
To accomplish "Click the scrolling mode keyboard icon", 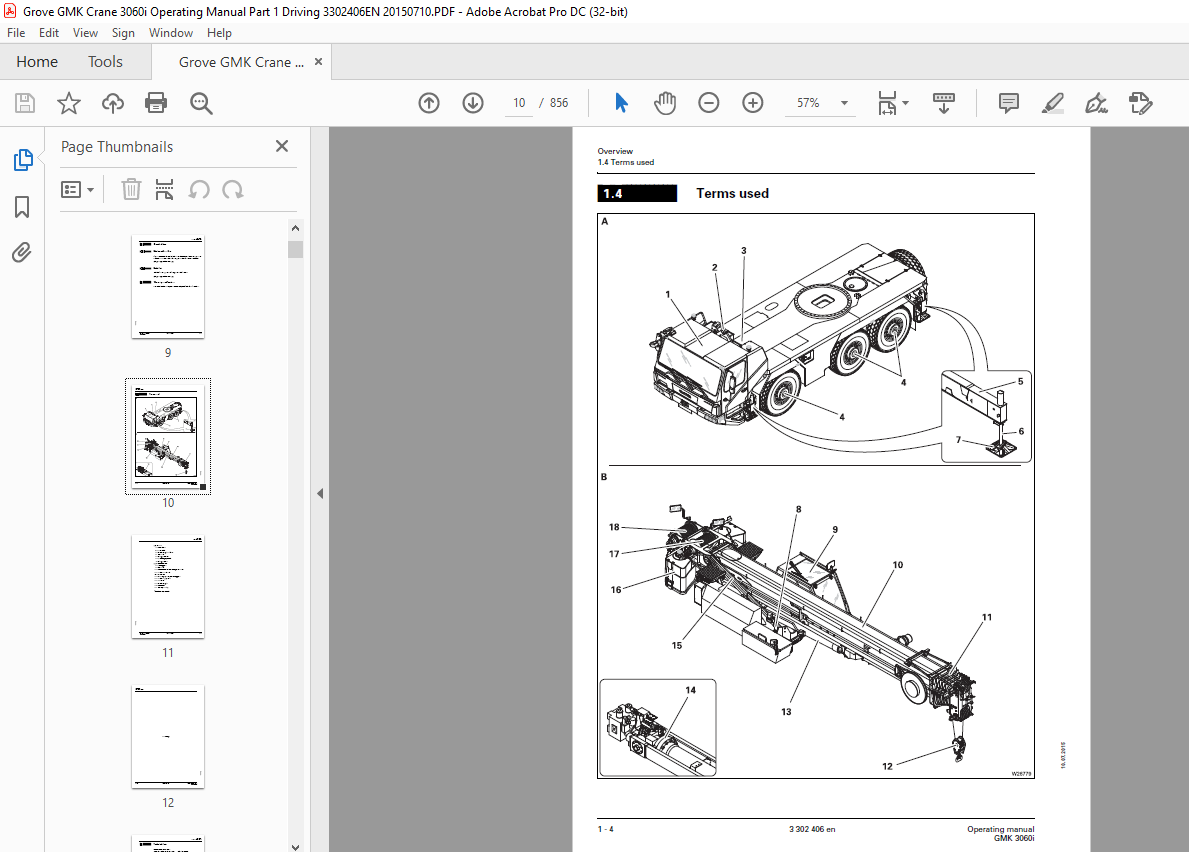I will point(944,102).
